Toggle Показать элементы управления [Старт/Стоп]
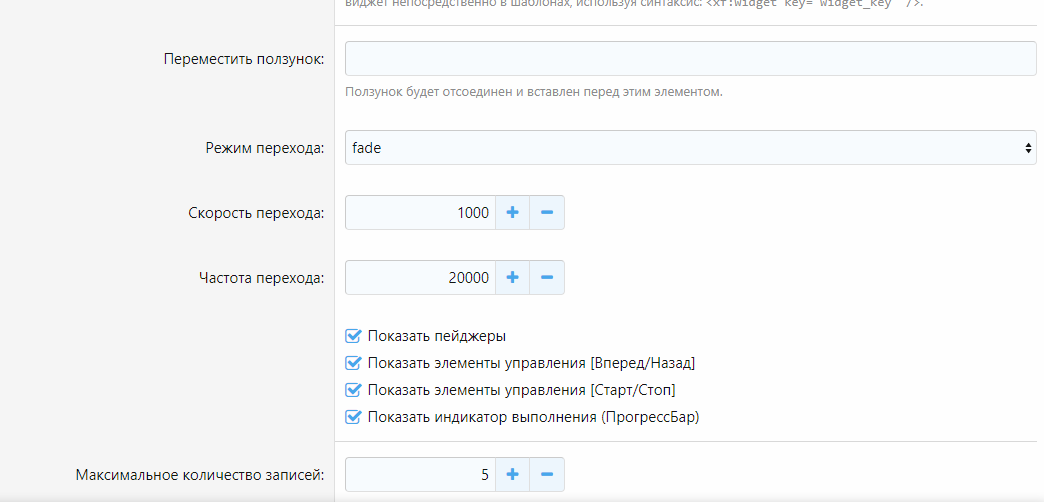This screenshot has width=1044, height=502. pyautogui.click(x=352, y=390)
